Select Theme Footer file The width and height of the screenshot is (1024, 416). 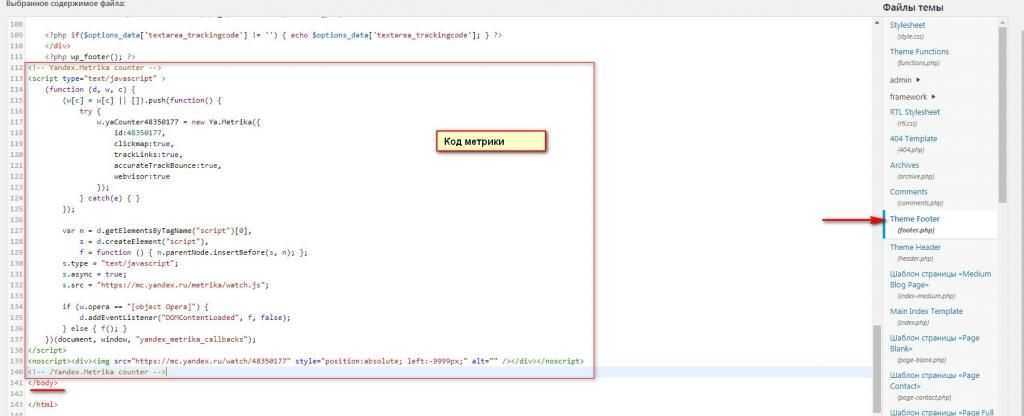[914, 218]
